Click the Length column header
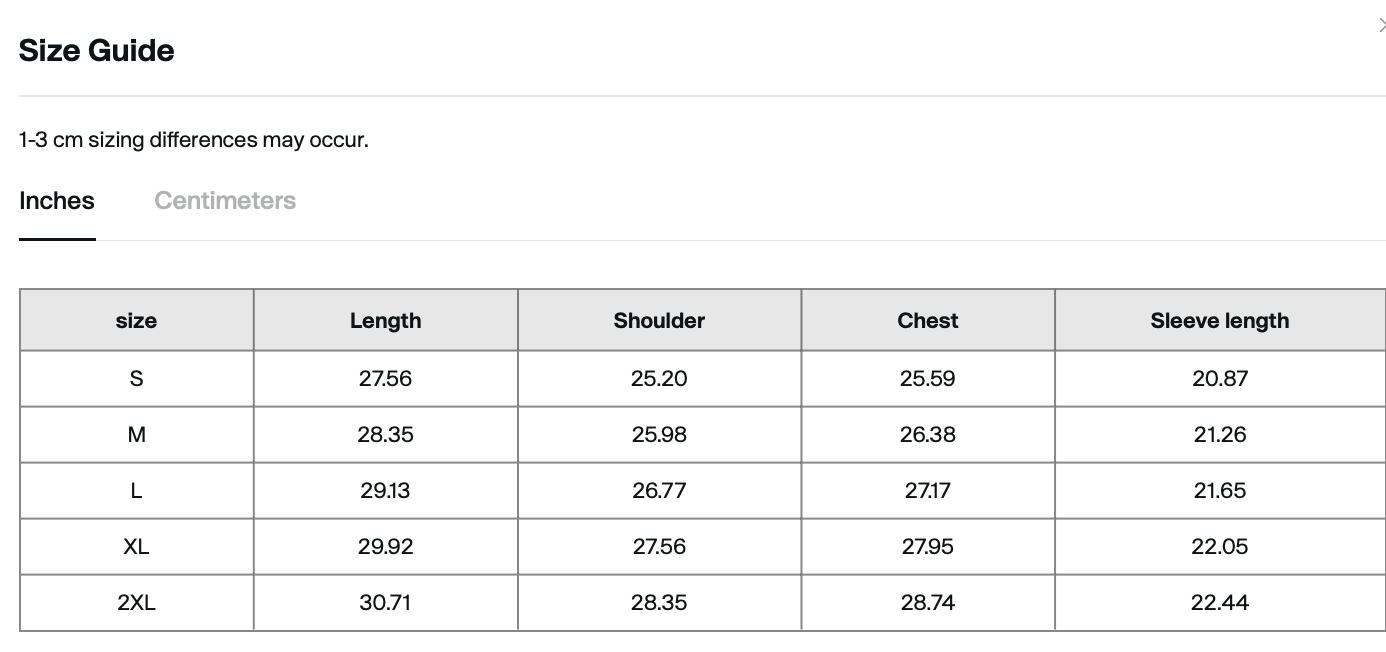Screen dimensions: 1386x652 [386, 321]
